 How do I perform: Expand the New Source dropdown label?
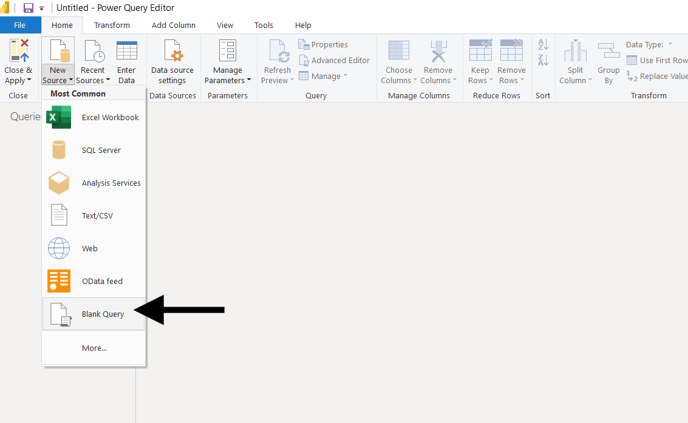coord(57,75)
